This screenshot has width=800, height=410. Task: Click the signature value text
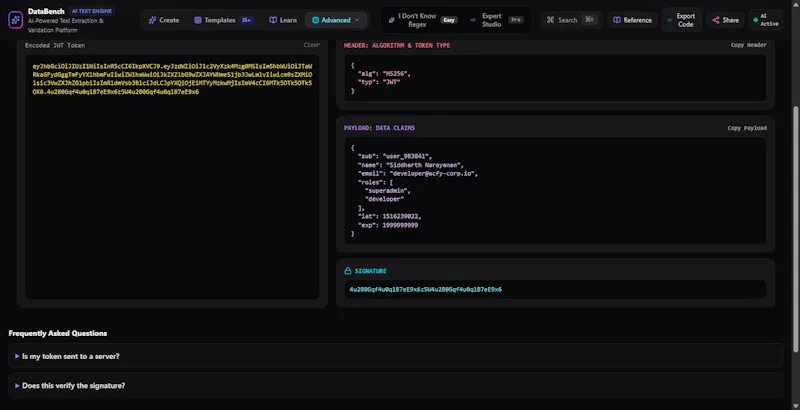point(426,289)
